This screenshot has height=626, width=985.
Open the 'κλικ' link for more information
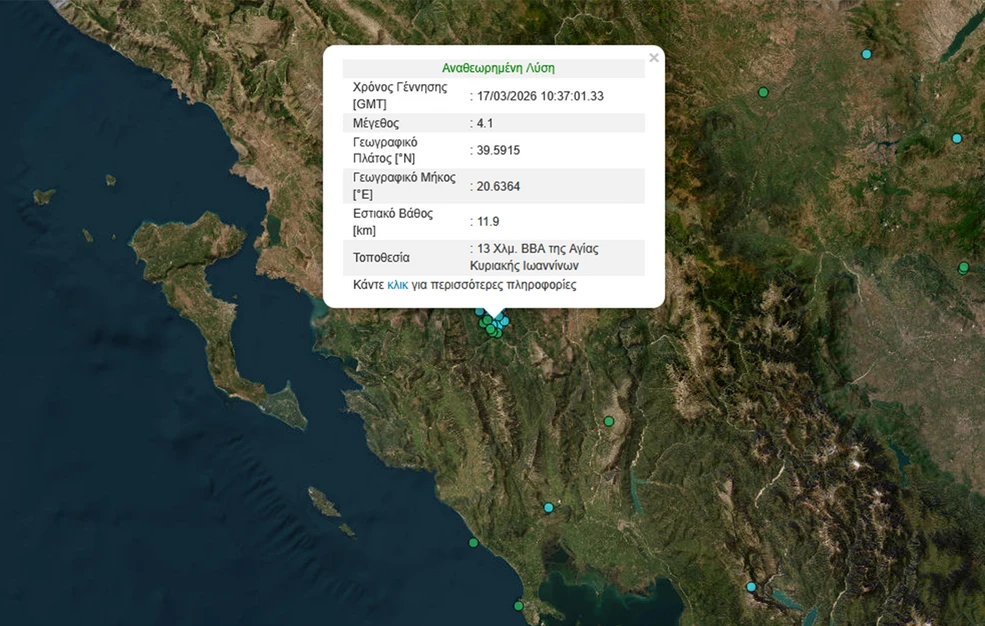tap(397, 285)
